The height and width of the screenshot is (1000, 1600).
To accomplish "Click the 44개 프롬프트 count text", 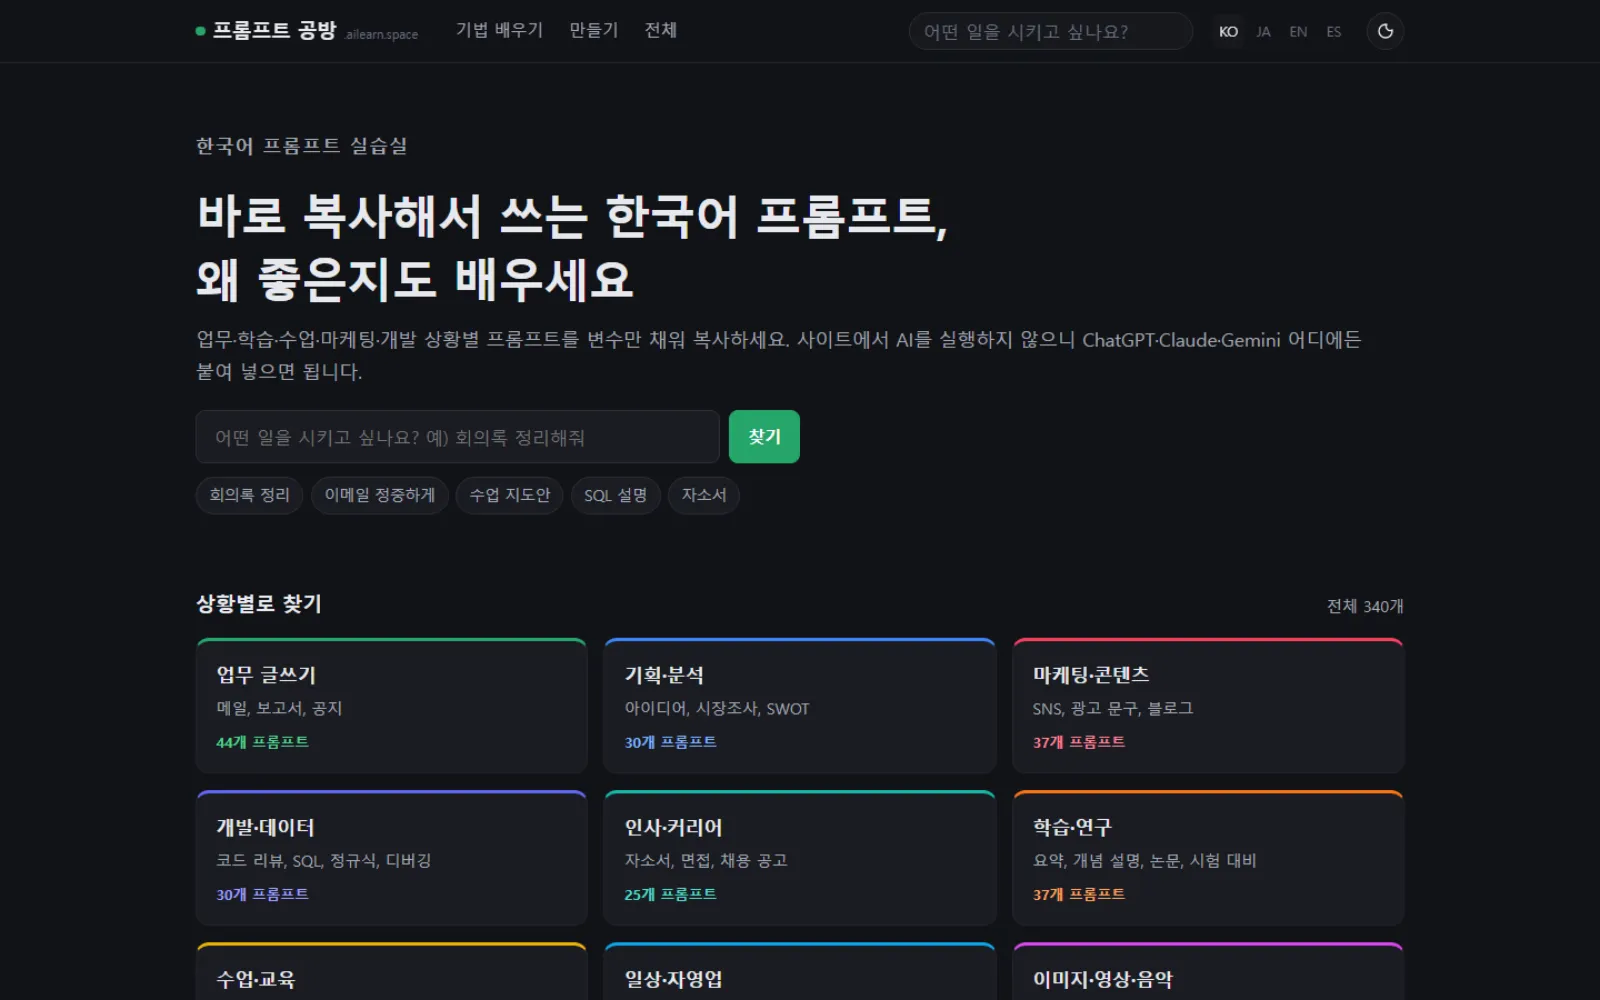I will coord(262,742).
